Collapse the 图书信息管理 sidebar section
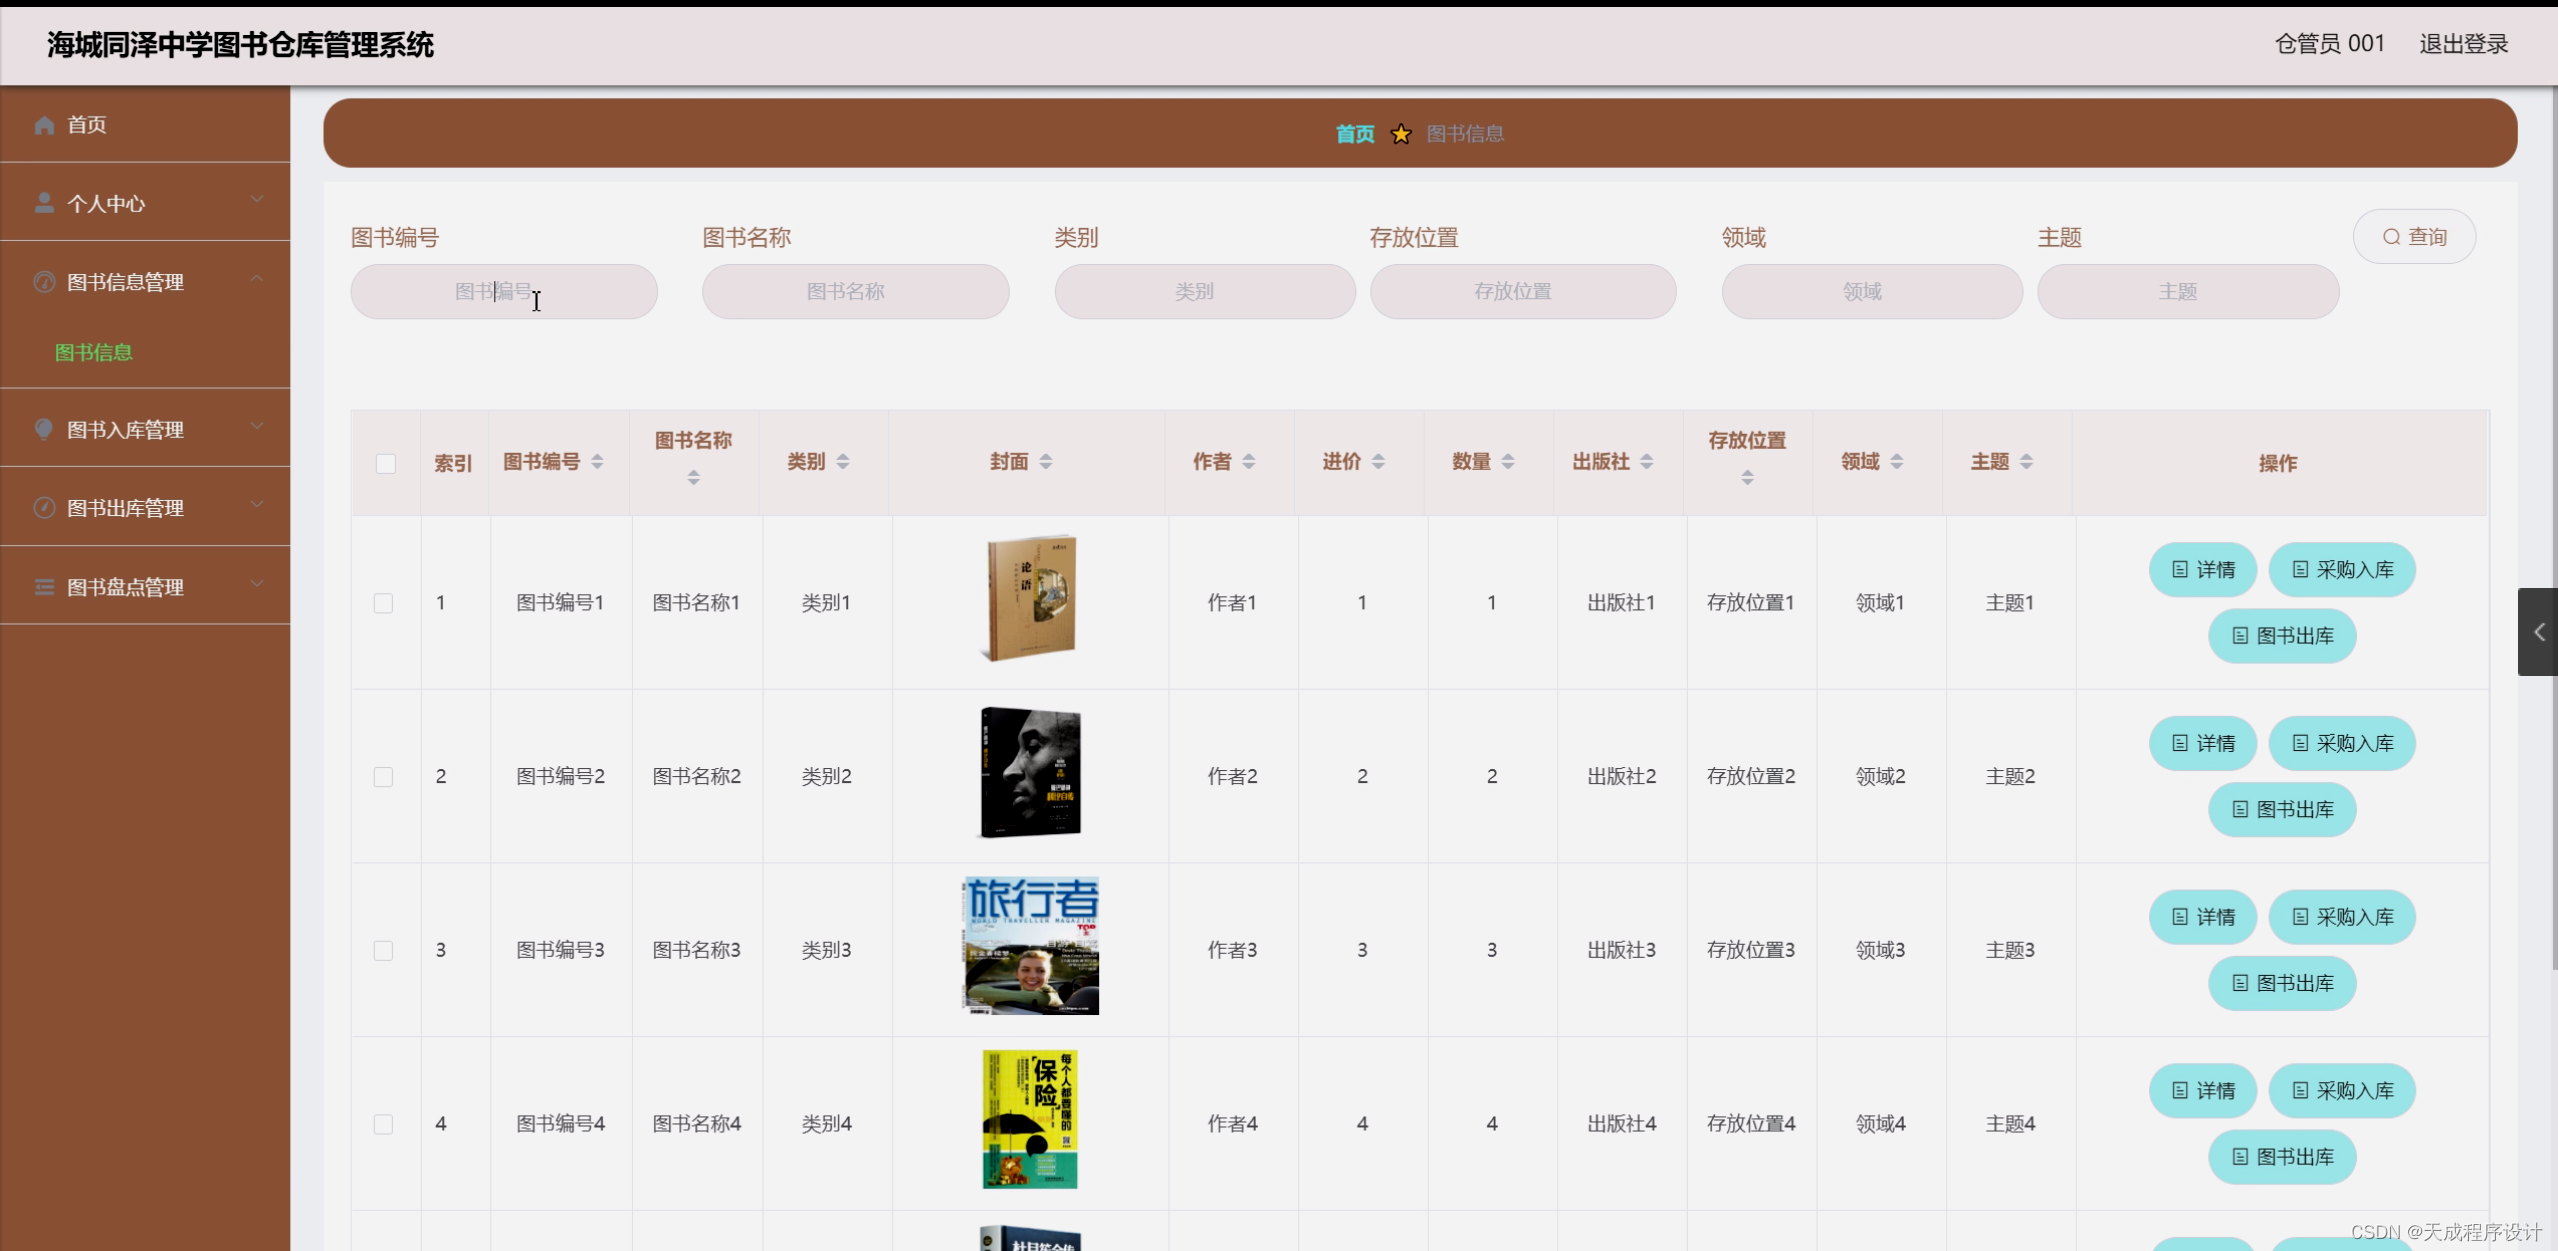Screen dimensions: 2558x1251 [257, 279]
